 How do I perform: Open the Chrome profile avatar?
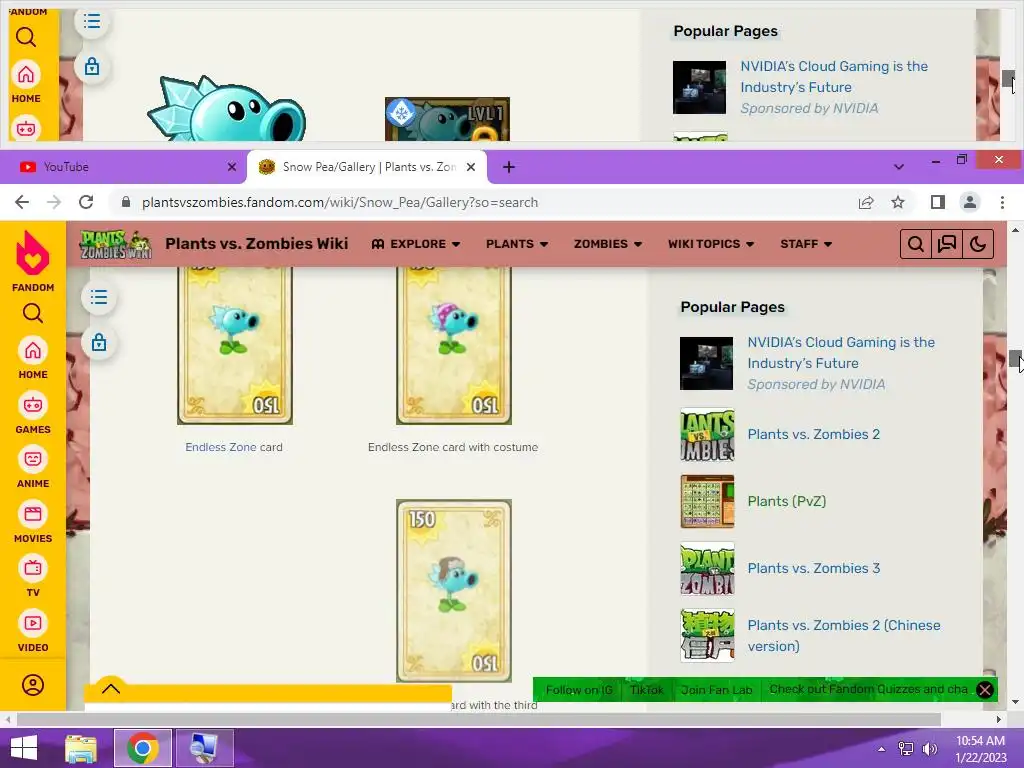pyautogui.click(x=970, y=202)
